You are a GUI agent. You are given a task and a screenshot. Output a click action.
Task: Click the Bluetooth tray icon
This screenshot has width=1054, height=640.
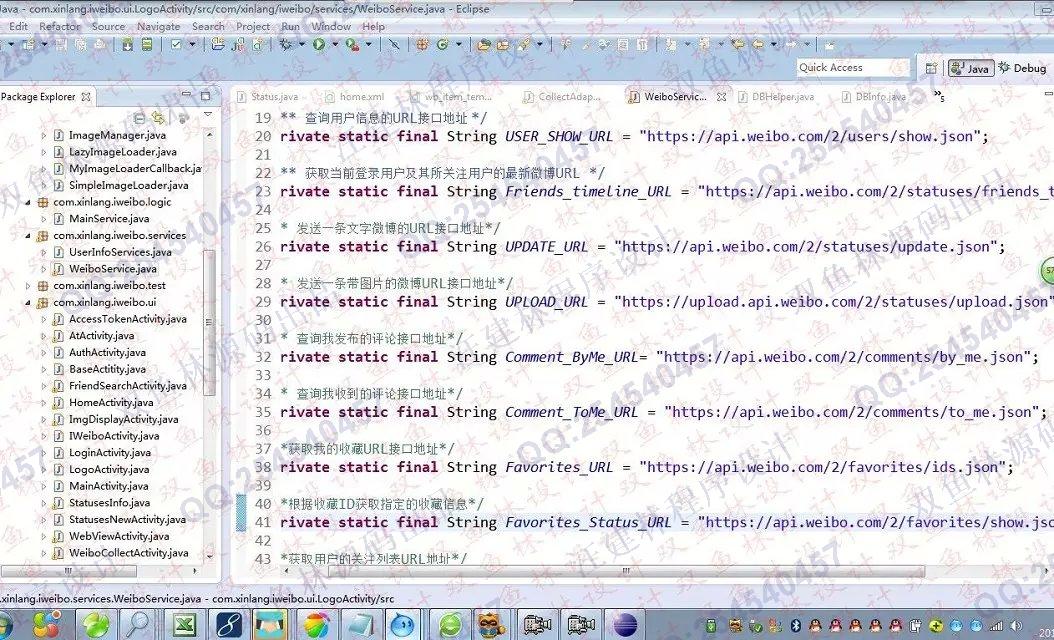[x=796, y=626]
